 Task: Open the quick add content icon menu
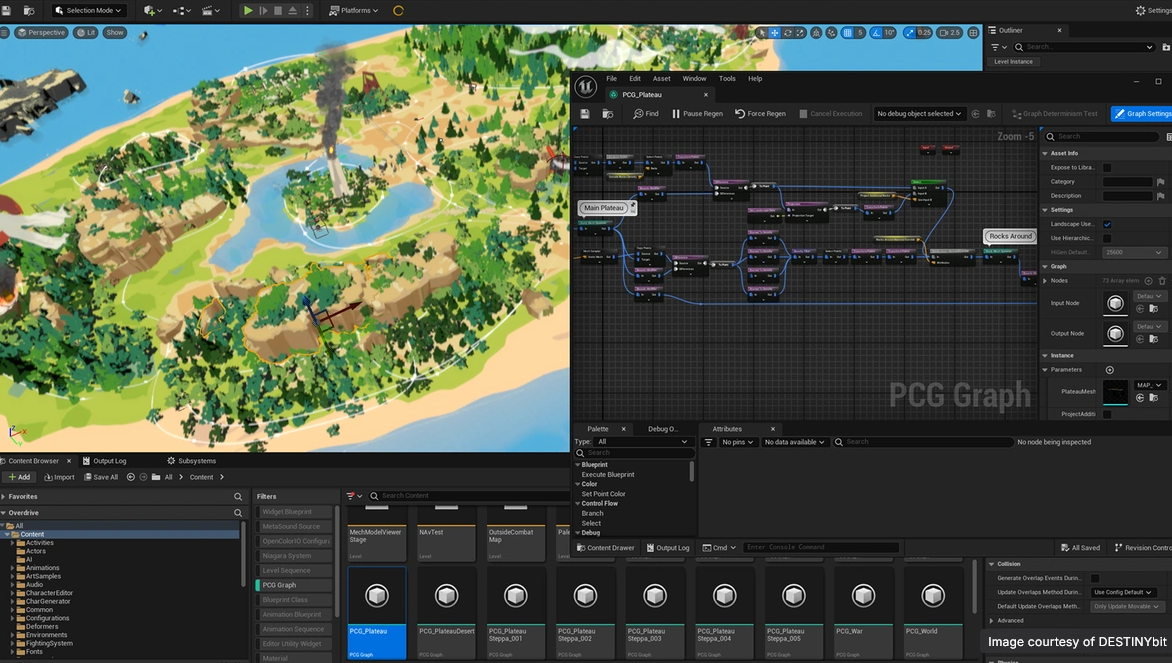[x=151, y=10]
